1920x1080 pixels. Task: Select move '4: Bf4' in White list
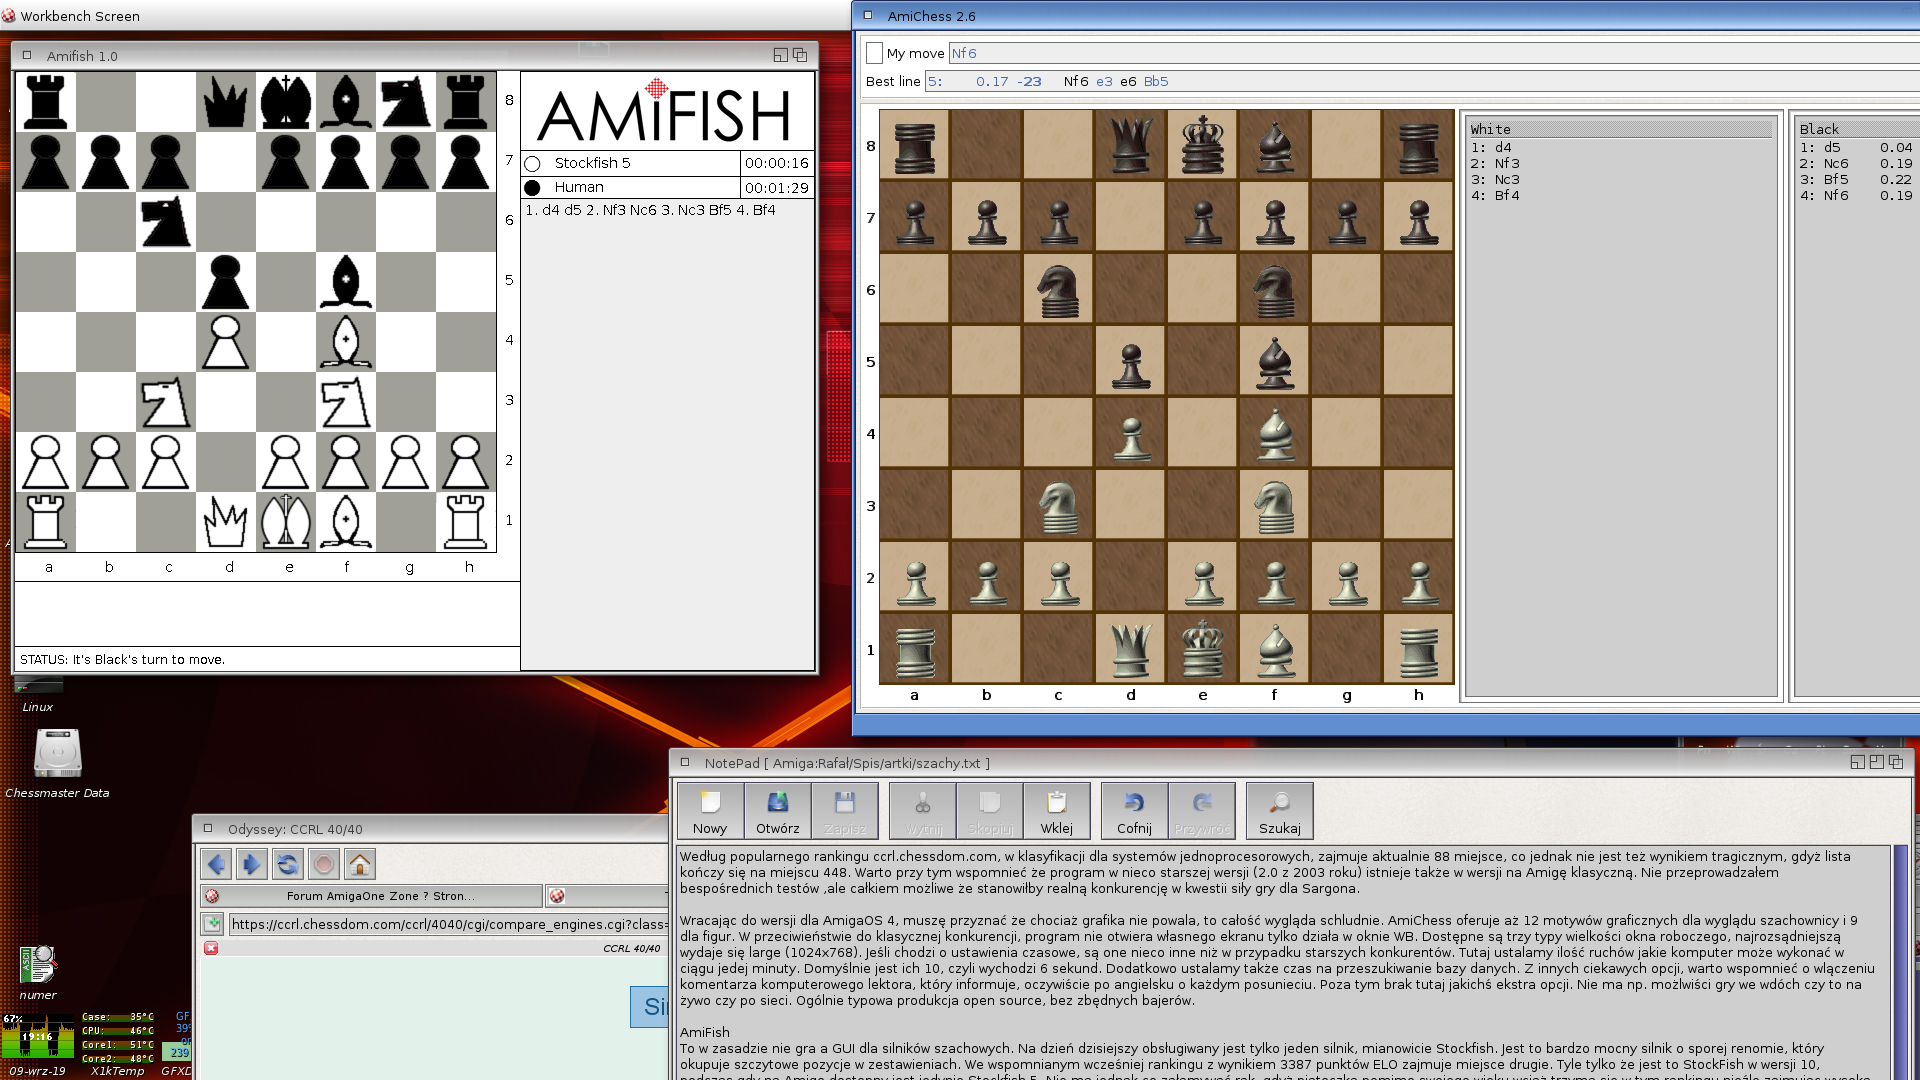pyautogui.click(x=1495, y=195)
